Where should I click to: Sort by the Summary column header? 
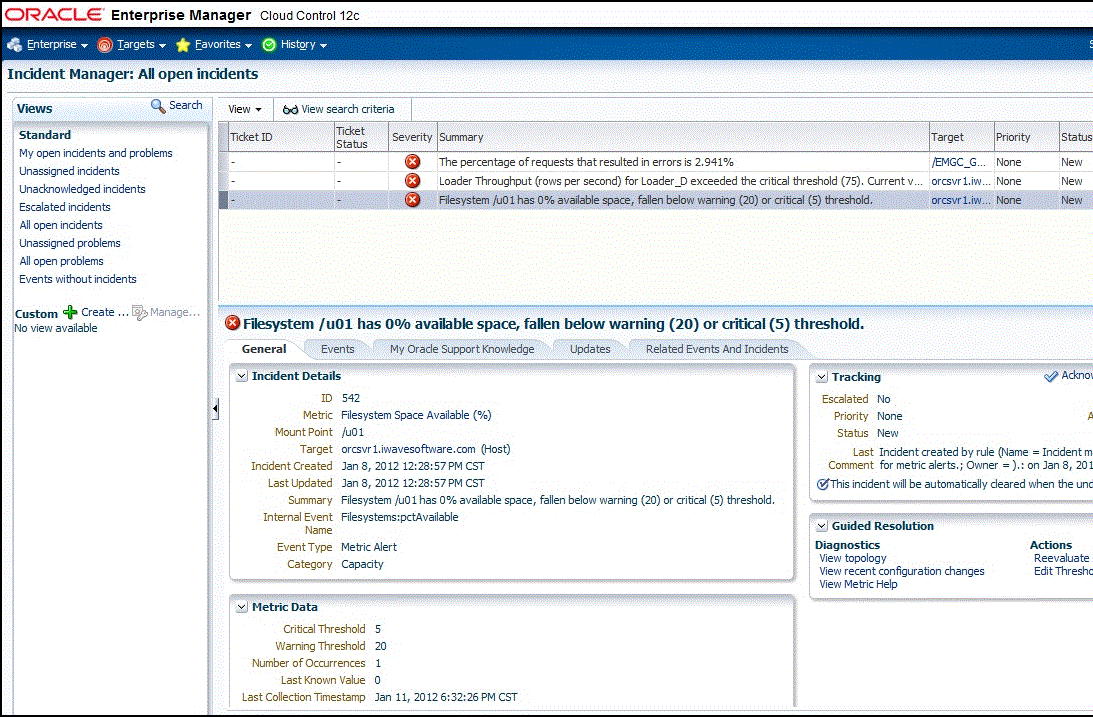click(x=683, y=137)
